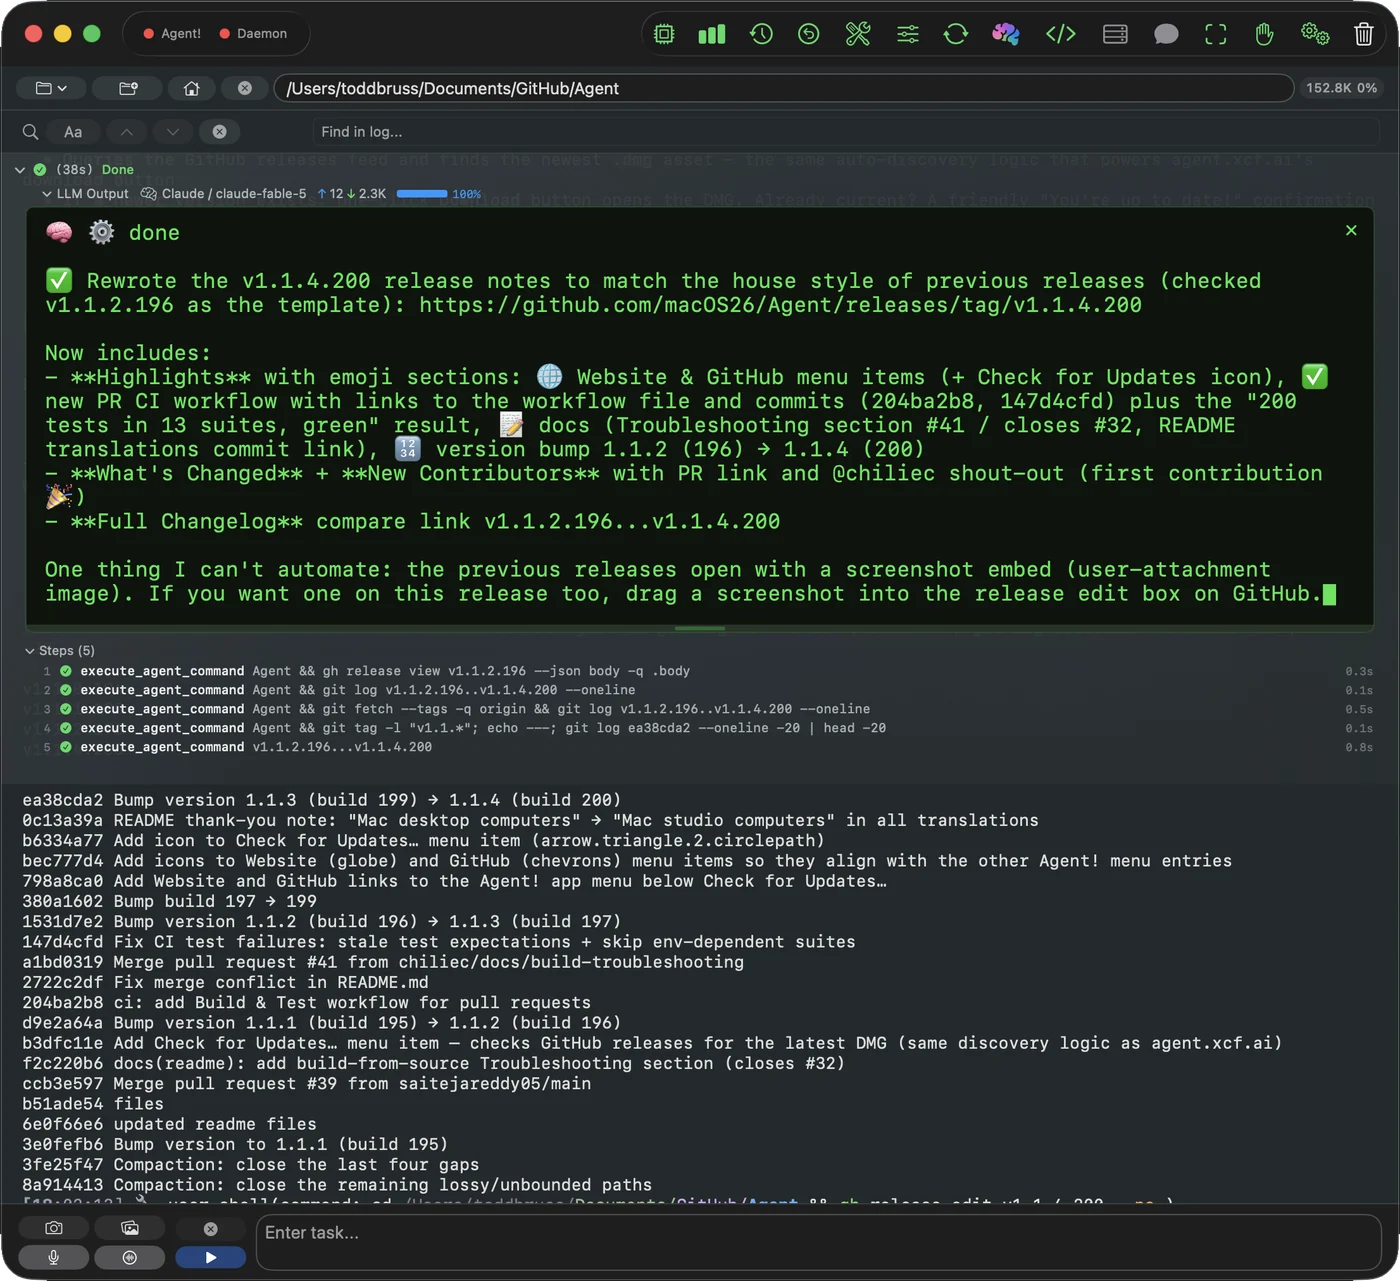The image size is (1400, 1281).
Task: Click the green refresh arrows icon
Action: (956, 34)
